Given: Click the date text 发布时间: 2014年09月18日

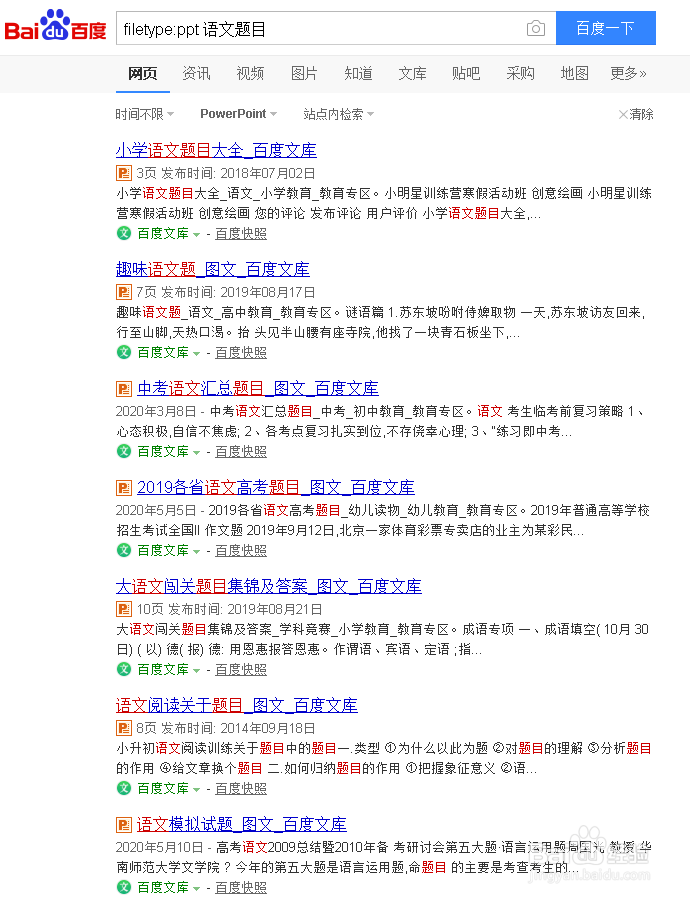Looking at the screenshot, I should tap(238, 728).
